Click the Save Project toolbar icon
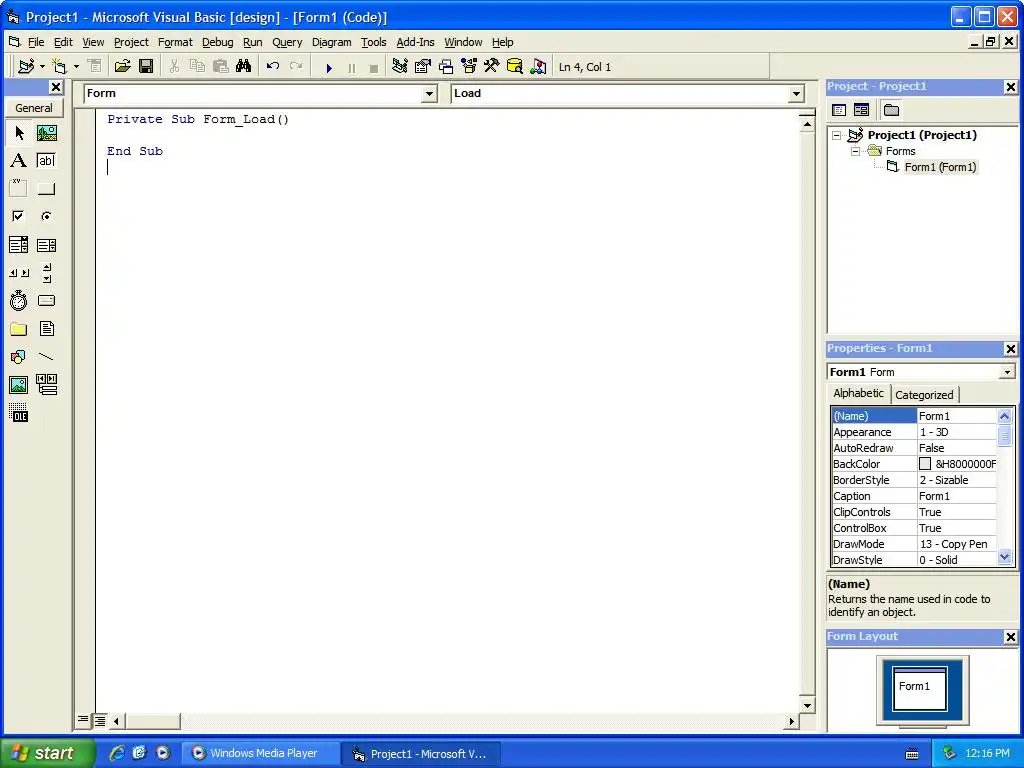1024x768 pixels. 146,67
